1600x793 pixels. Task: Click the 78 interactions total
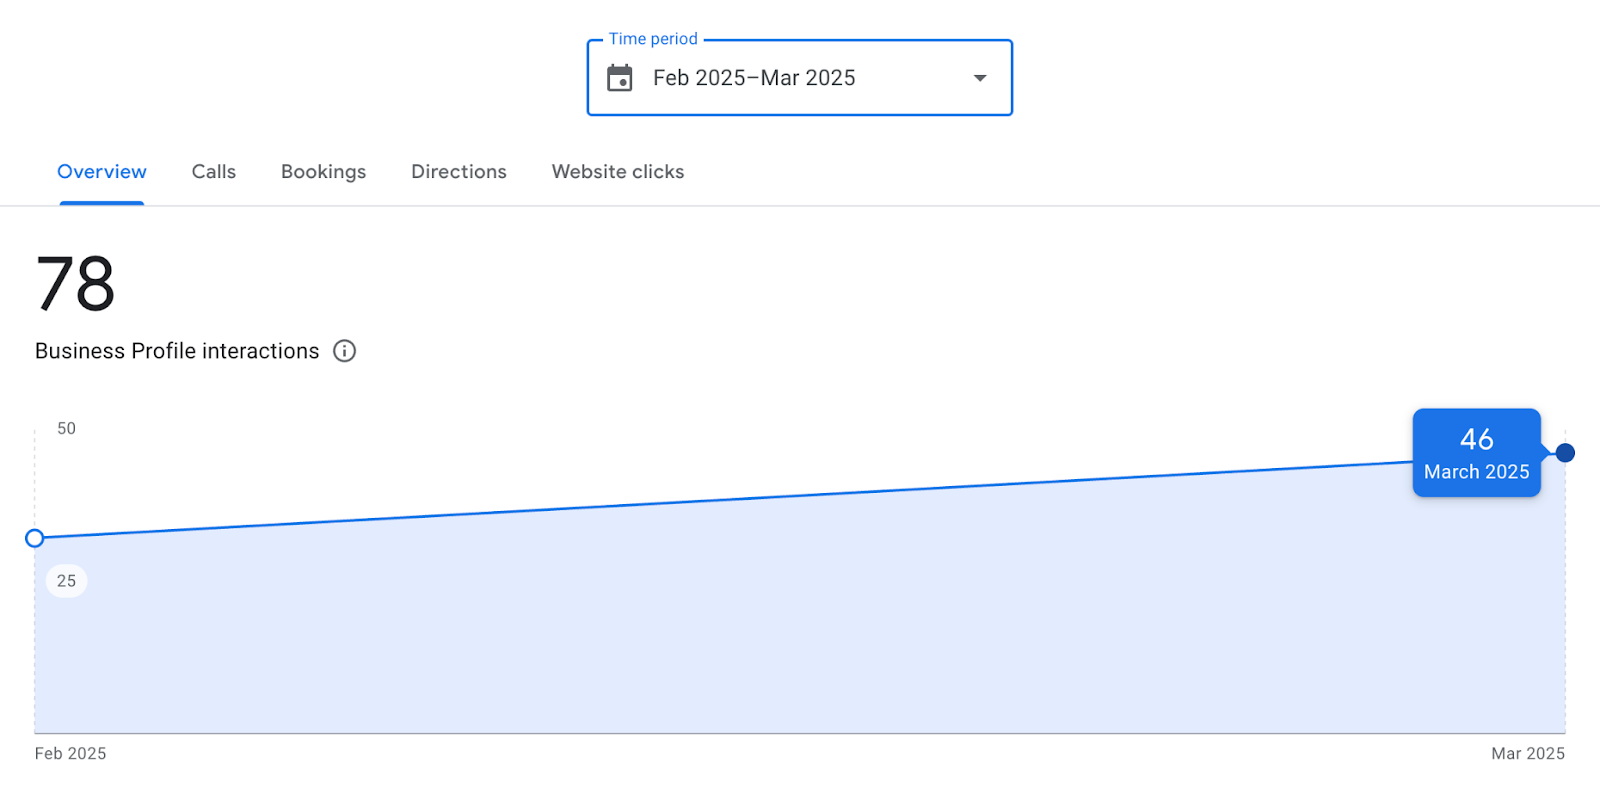pos(76,284)
